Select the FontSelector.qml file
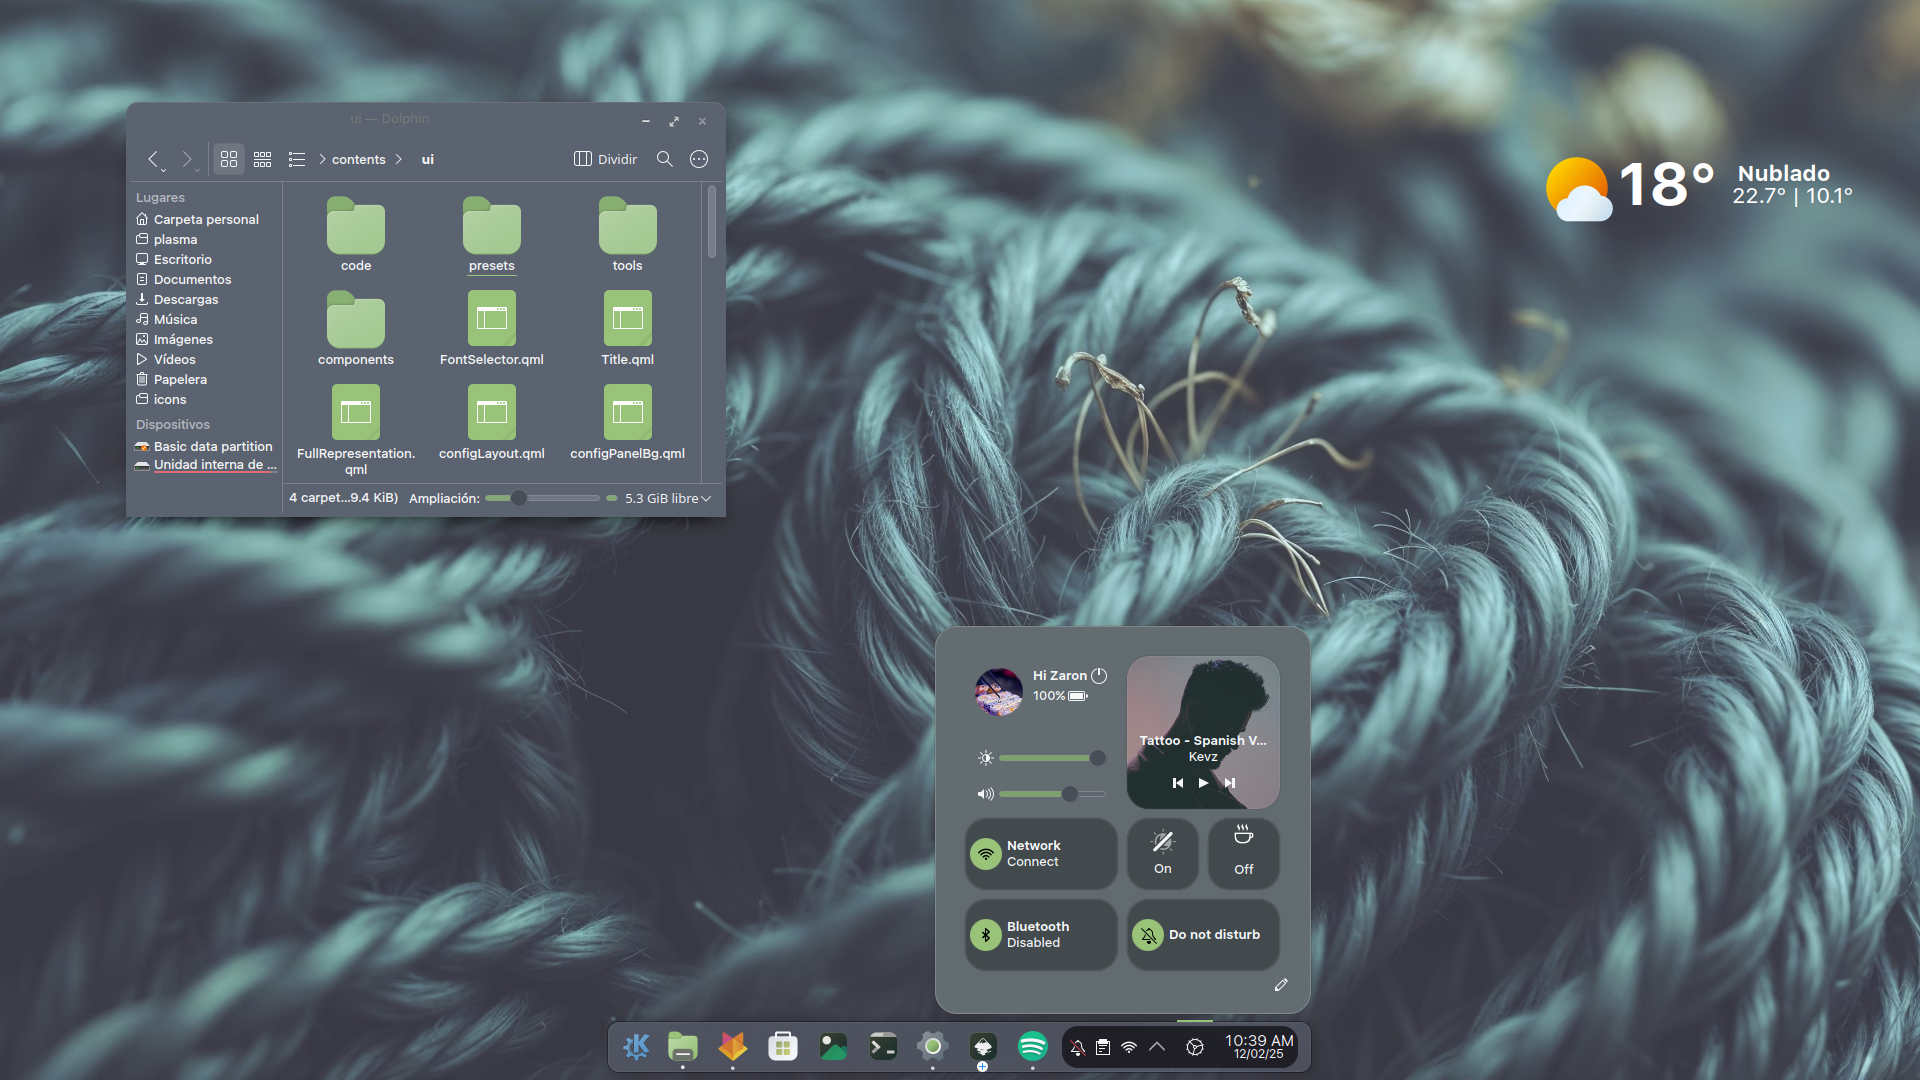 coord(492,328)
